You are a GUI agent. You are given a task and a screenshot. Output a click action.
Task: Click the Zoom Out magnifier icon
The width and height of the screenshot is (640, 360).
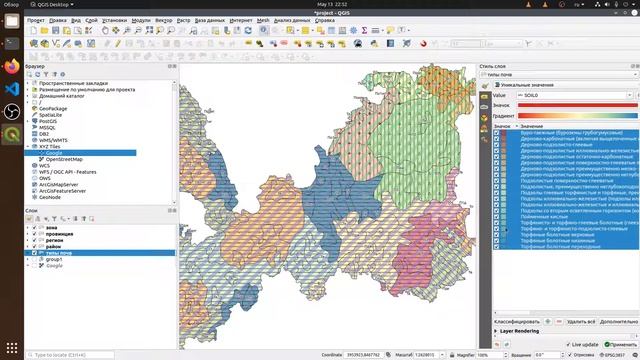click(138, 31)
